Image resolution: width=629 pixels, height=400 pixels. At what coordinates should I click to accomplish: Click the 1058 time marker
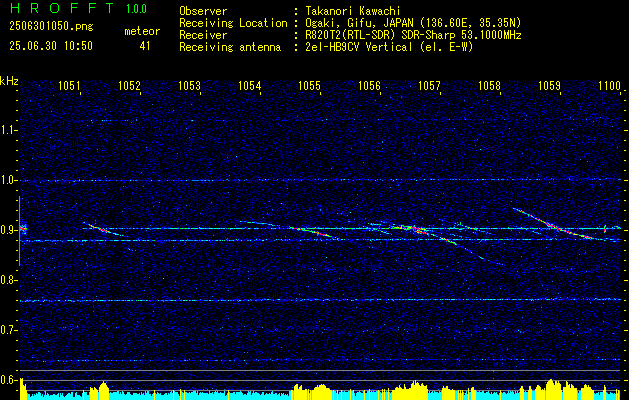(489, 85)
